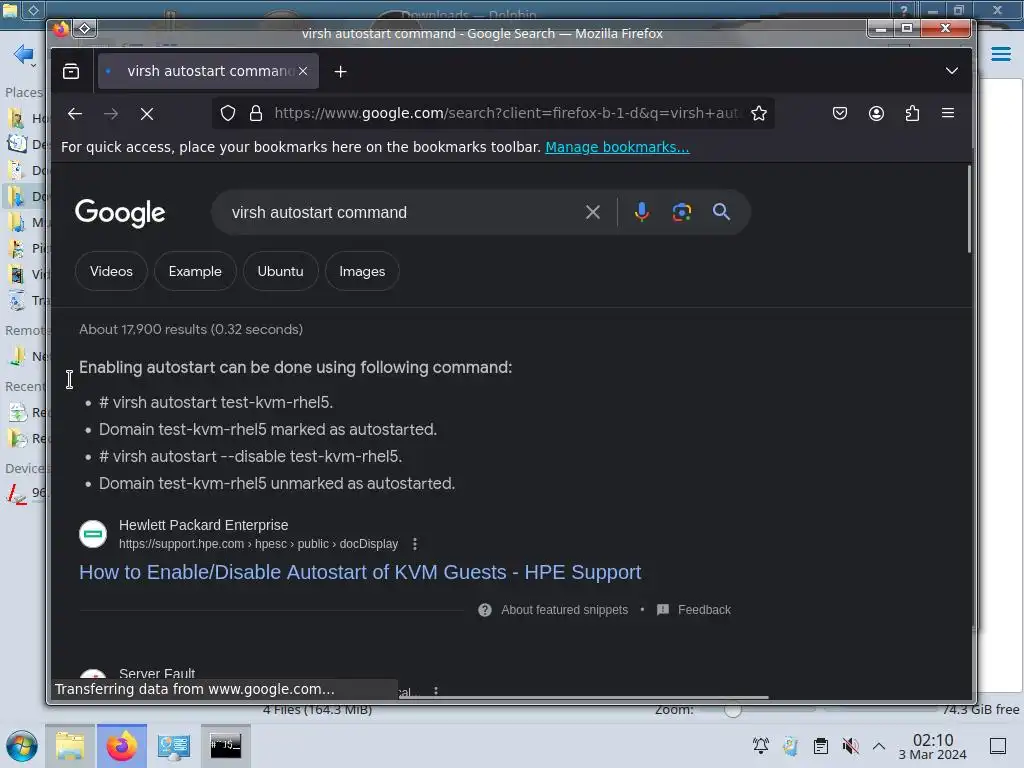Open a new tab with the plus button

[x=340, y=71]
